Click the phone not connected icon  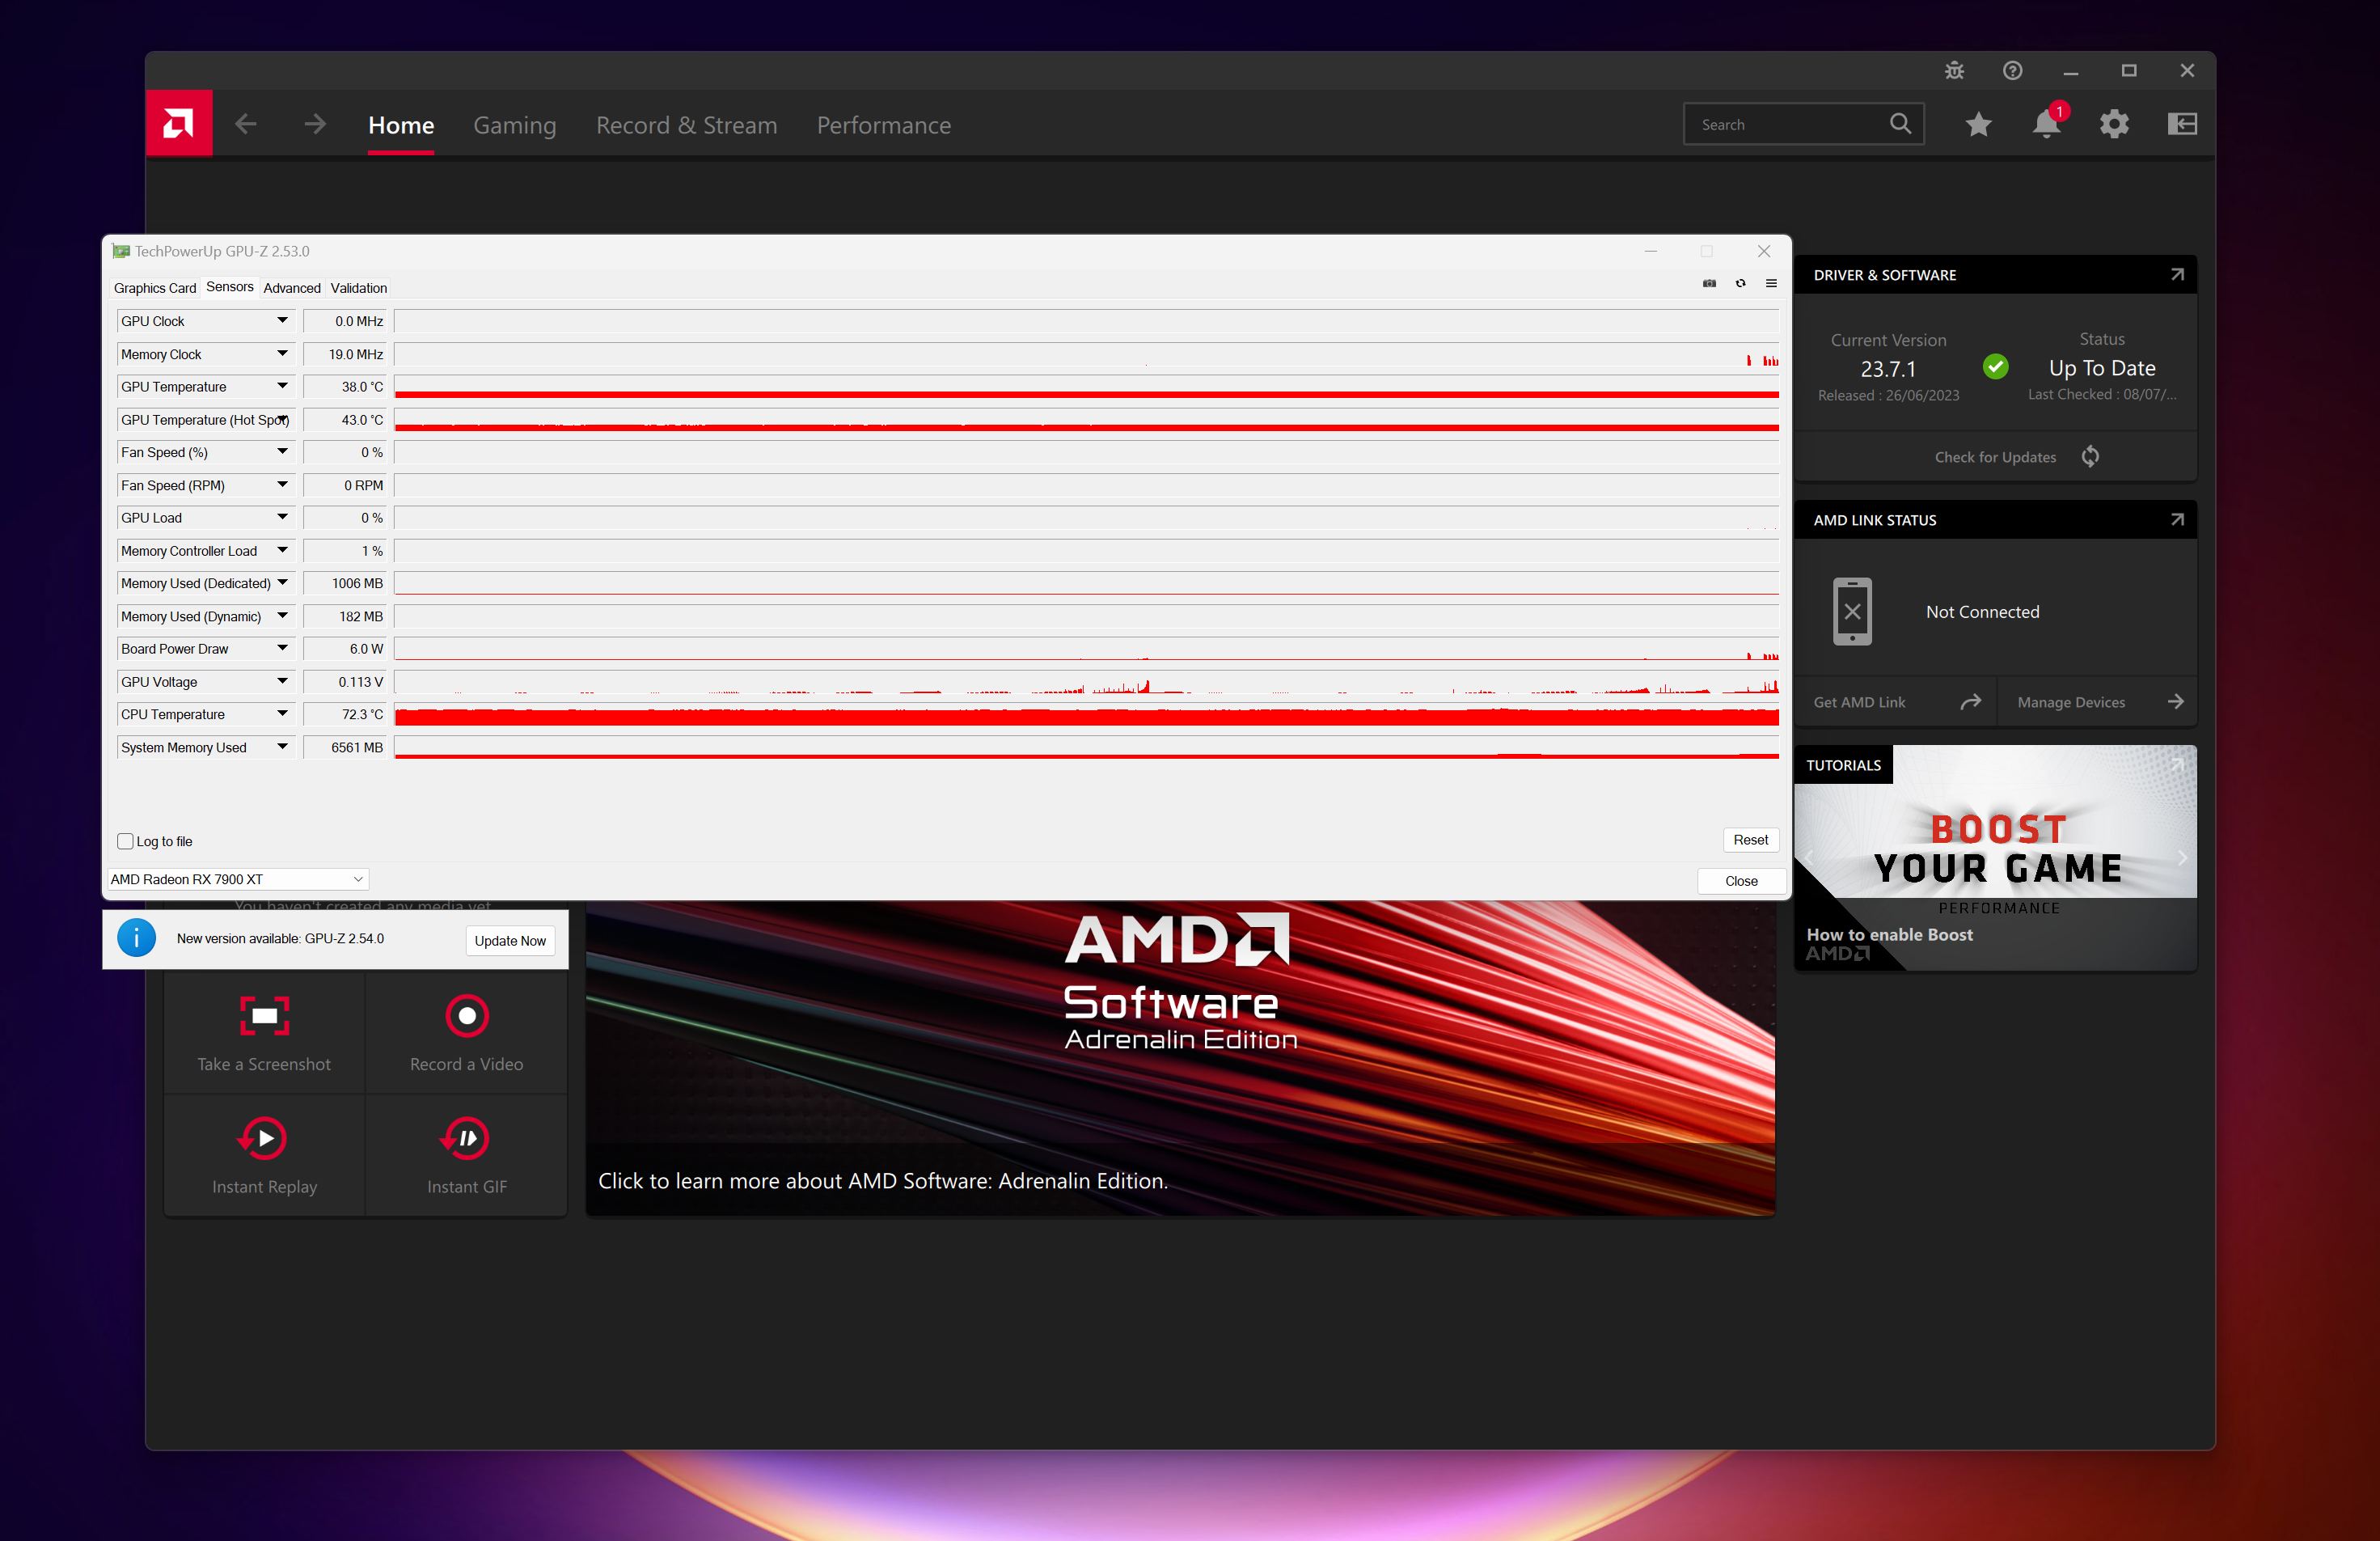(1852, 611)
